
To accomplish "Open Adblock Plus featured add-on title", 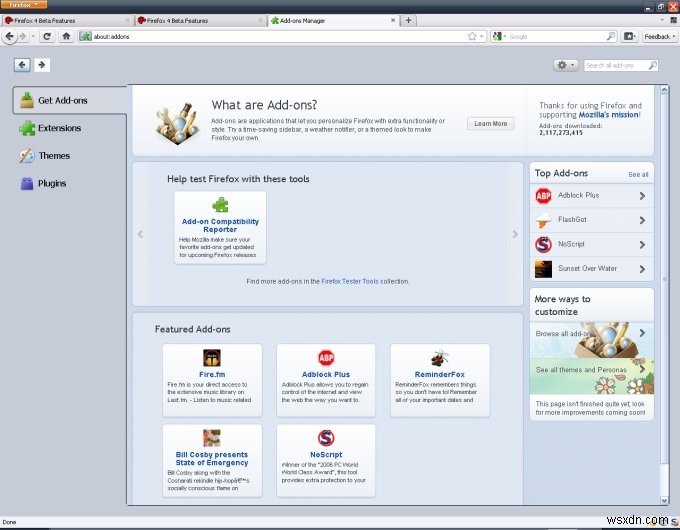I will click(326, 374).
